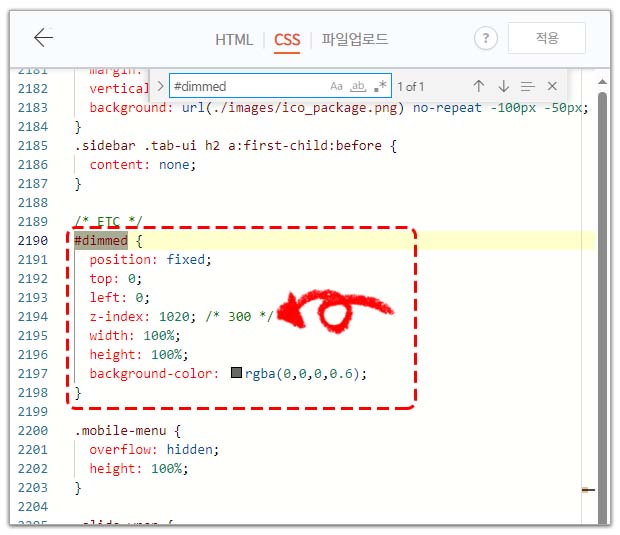Close the find search widget
The width and height of the screenshot is (620, 535).
click(552, 86)
